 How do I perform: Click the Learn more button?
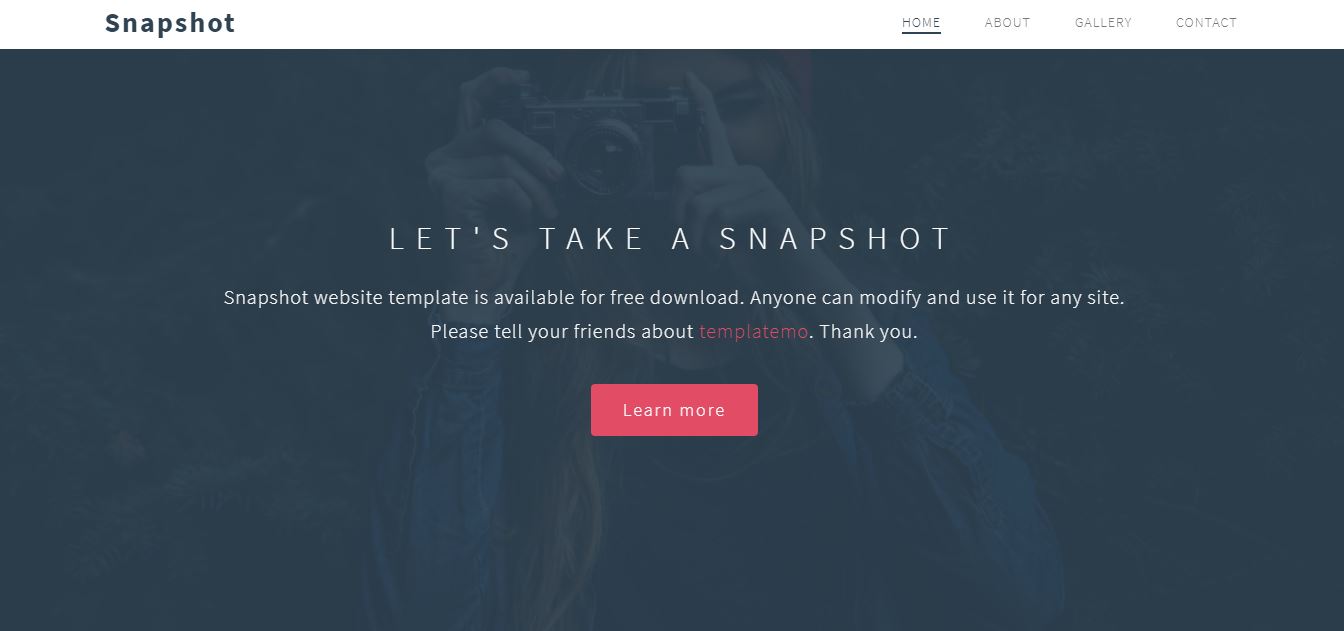click(674, 410)
